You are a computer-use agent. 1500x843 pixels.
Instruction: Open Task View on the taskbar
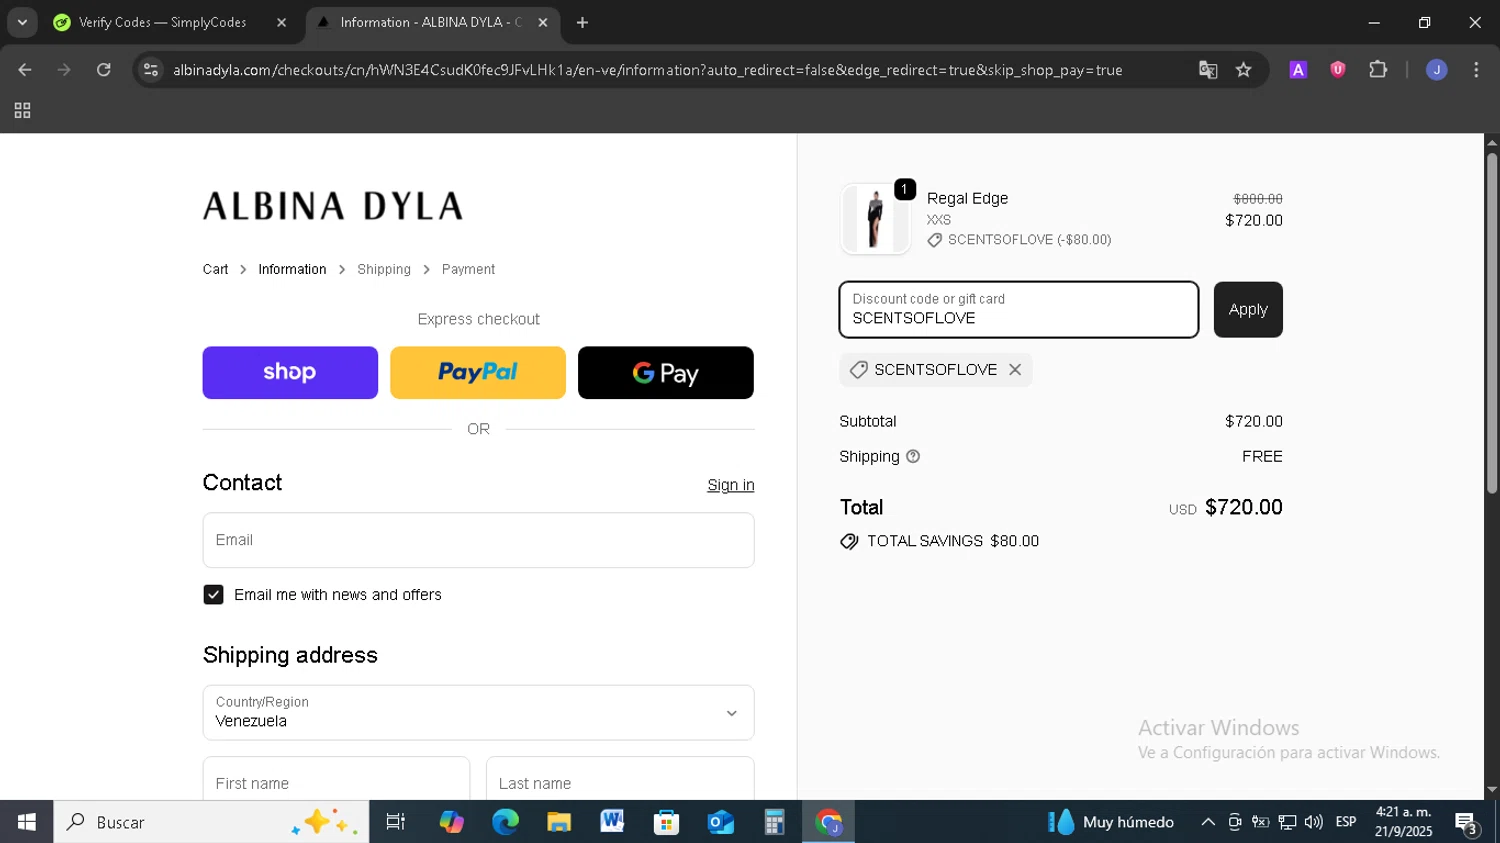pyautogui.click(x=396, y=822)
